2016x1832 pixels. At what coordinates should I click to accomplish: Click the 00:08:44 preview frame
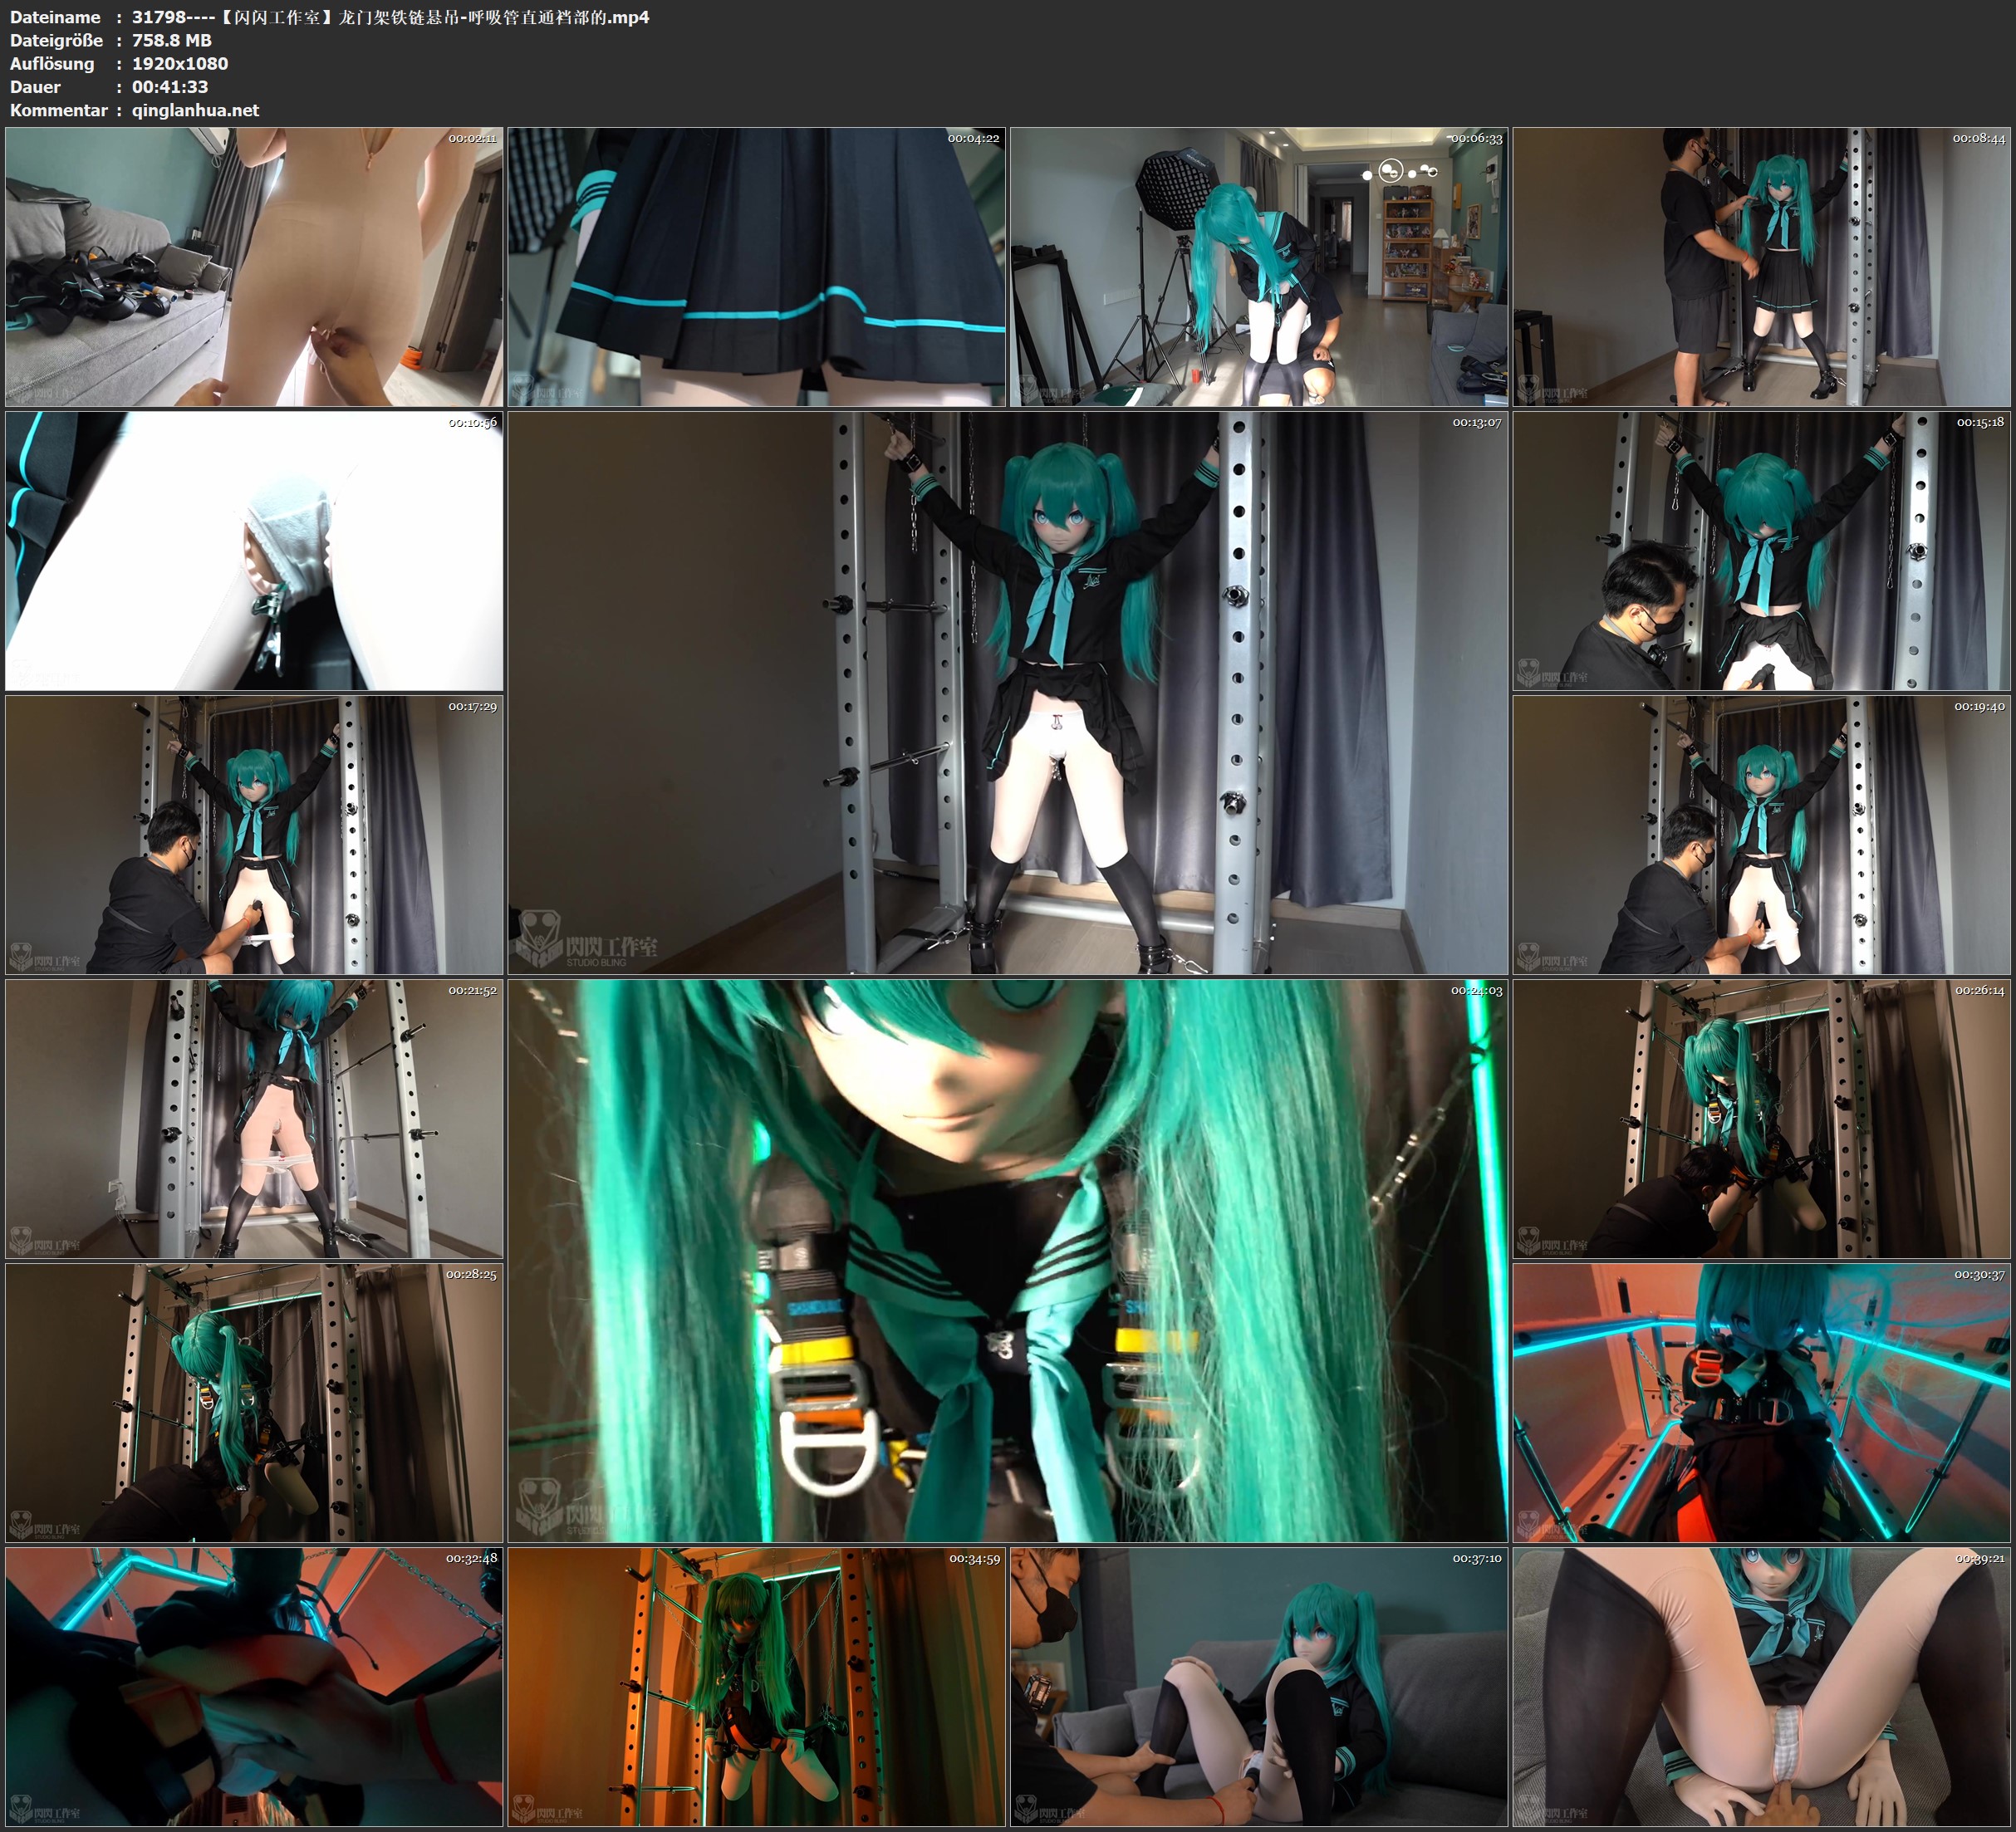click(1761, 267)
